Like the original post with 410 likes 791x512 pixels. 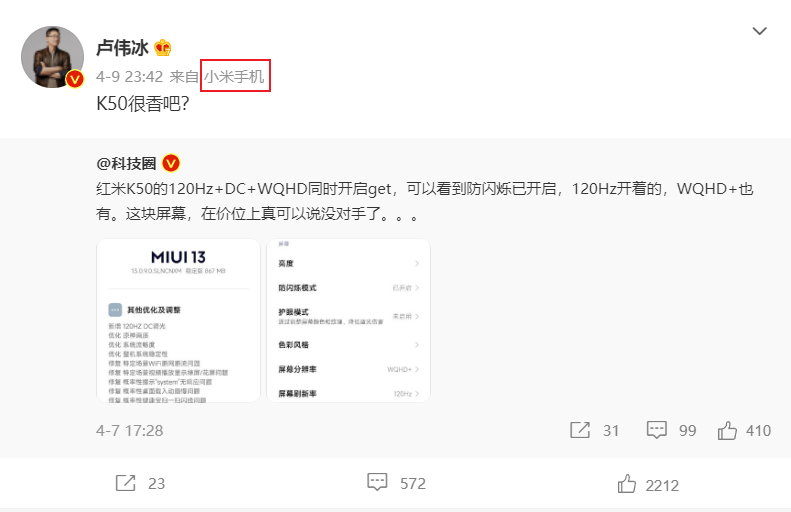(727, 431)
